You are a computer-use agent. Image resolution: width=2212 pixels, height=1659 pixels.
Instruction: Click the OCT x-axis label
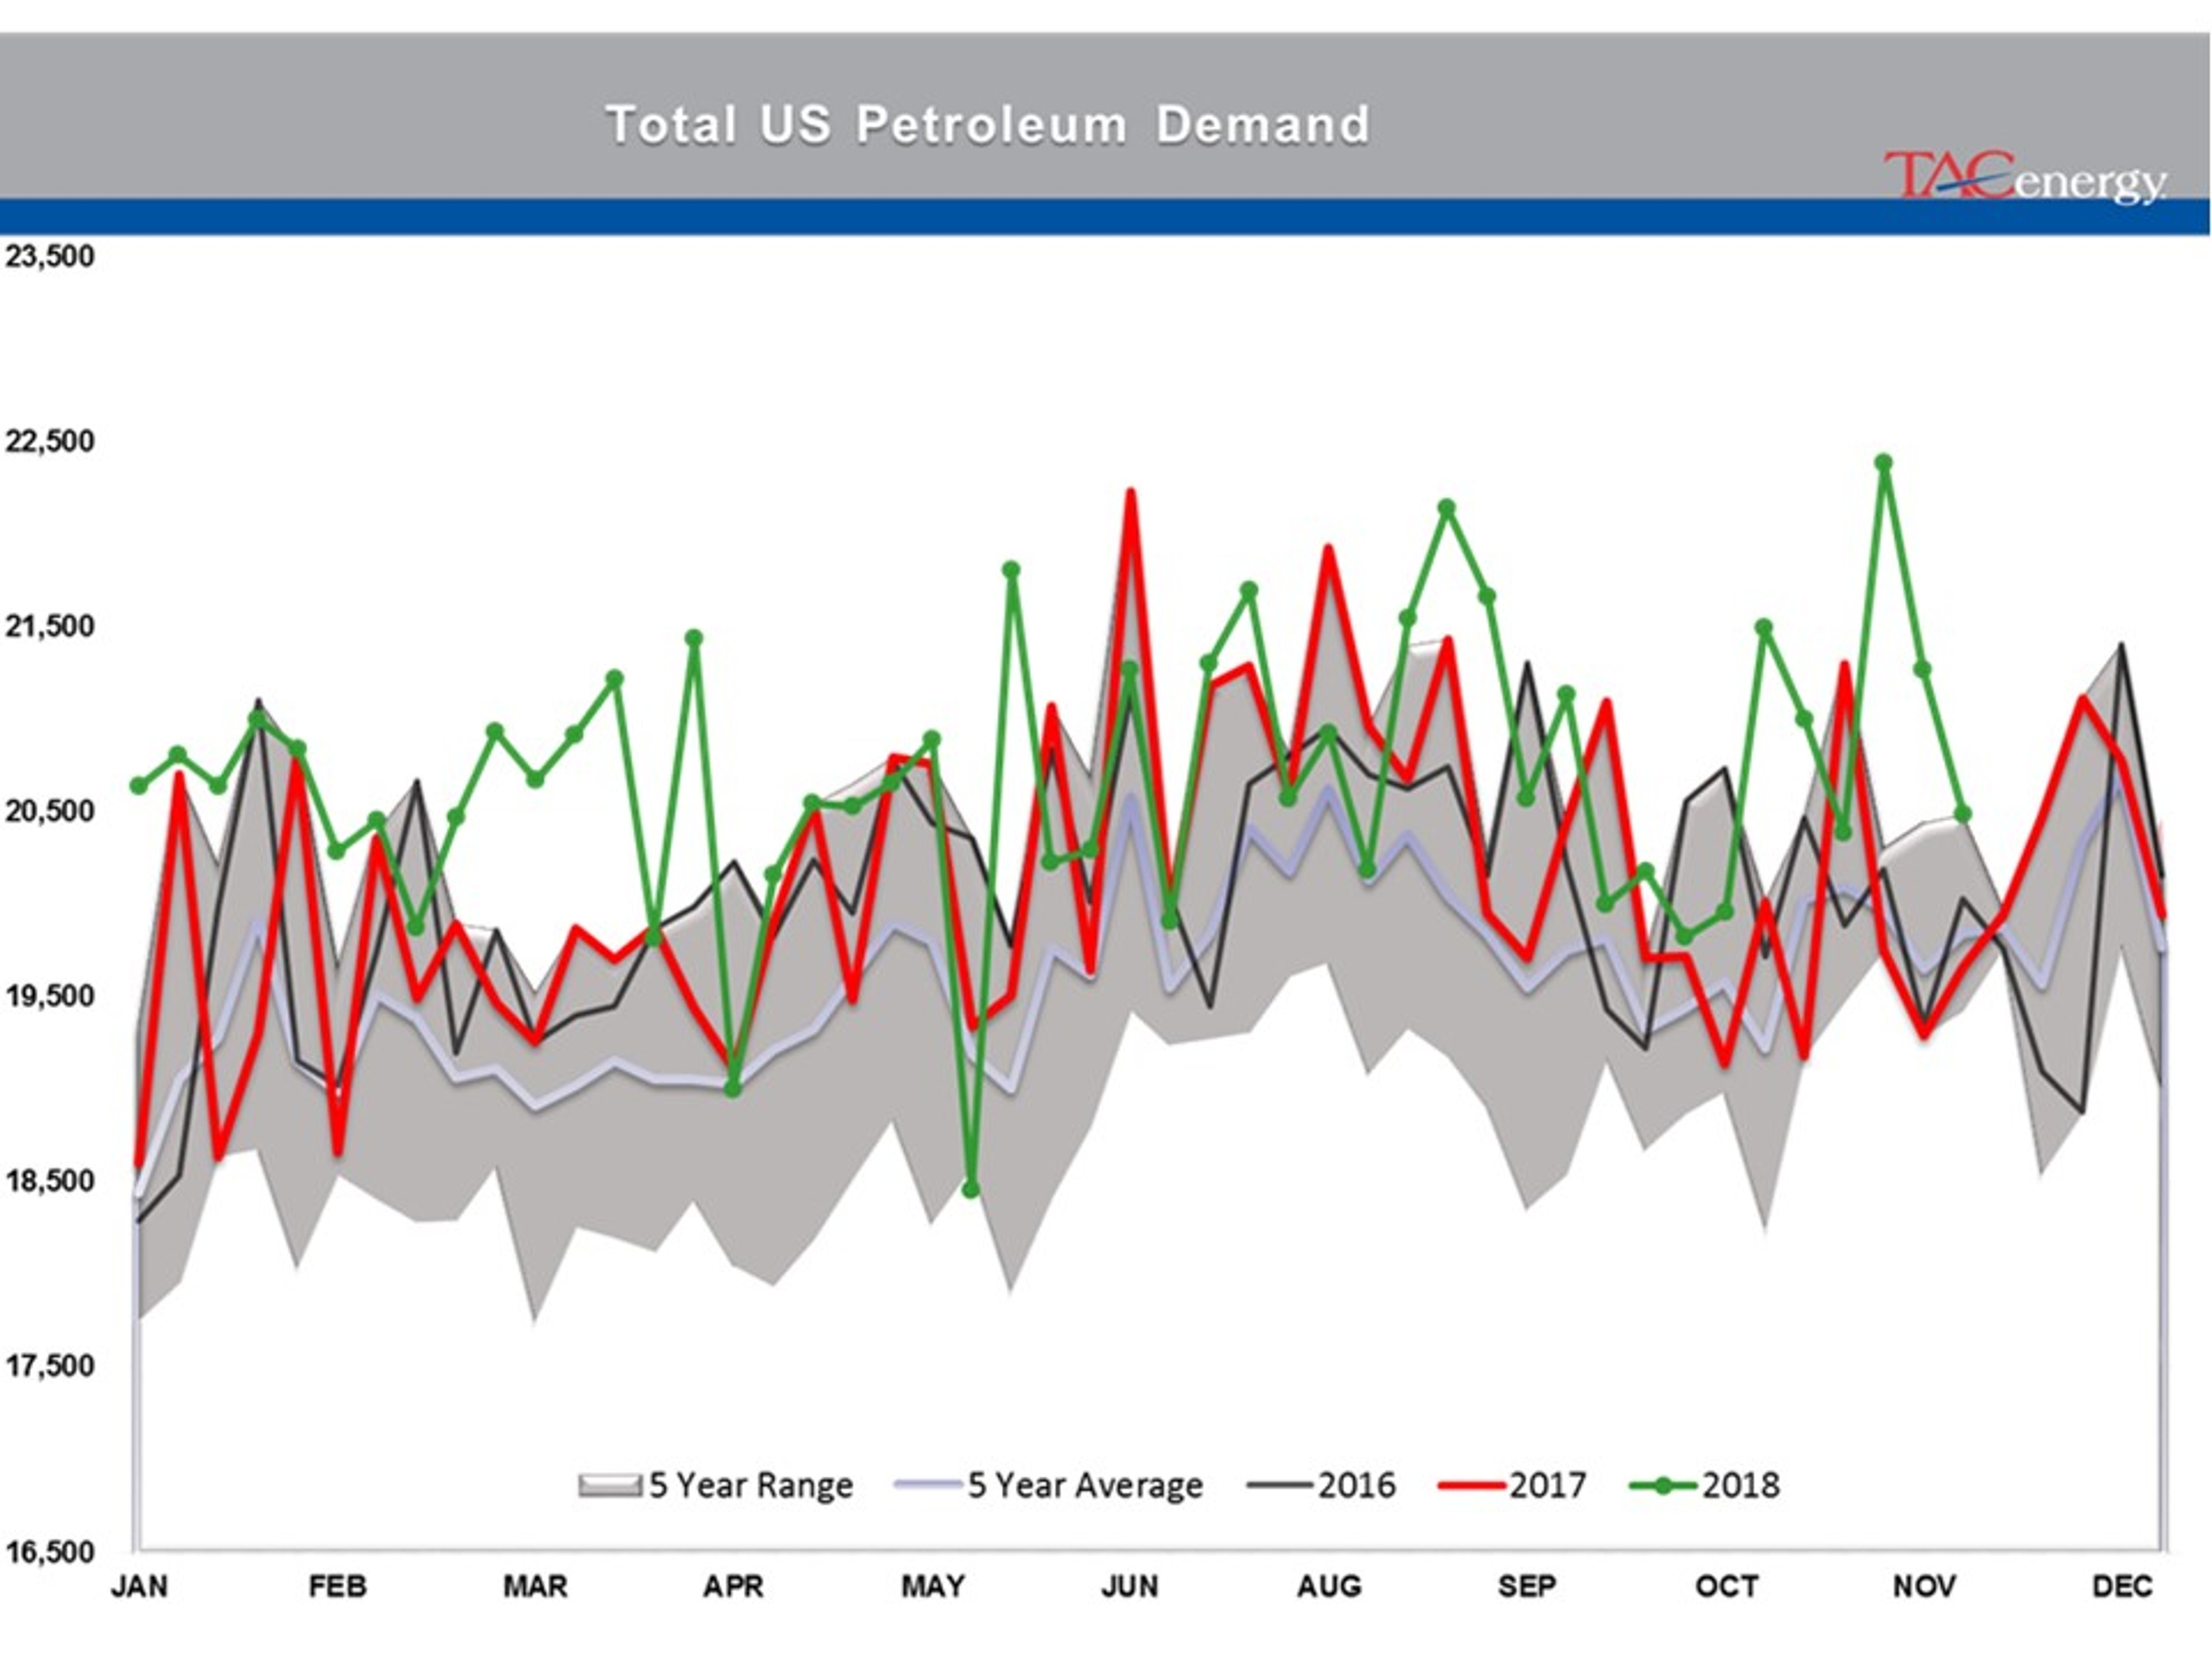tap(1726, 1587)
